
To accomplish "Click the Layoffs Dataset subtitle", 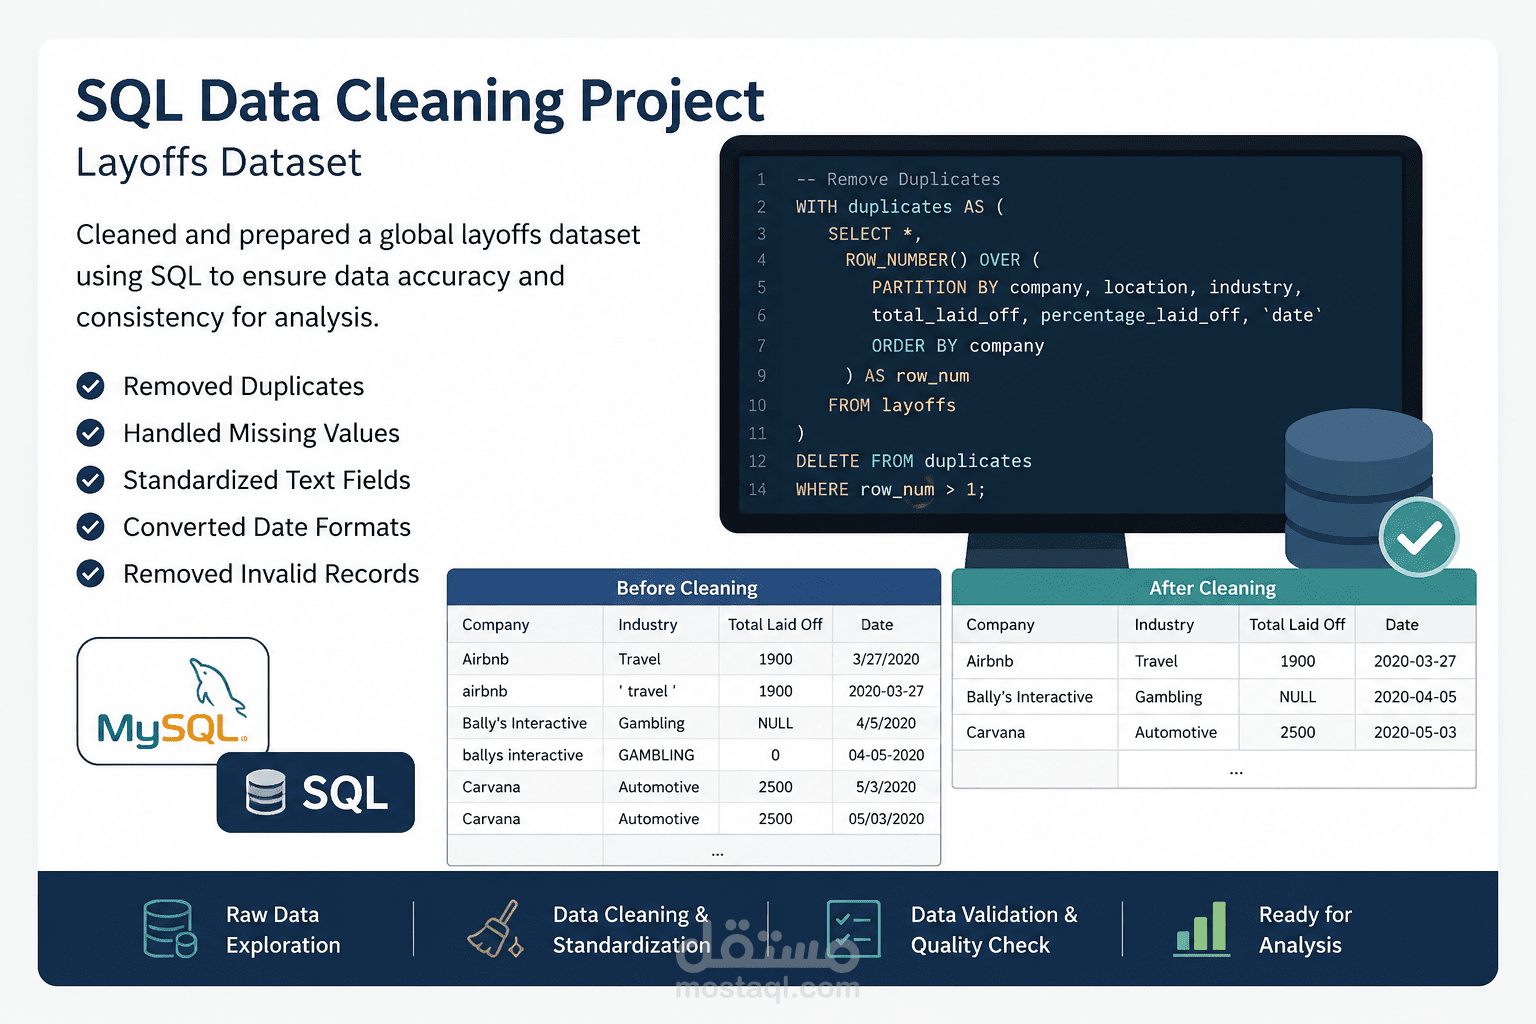I will pyautogui.click(x=219, y=163).
